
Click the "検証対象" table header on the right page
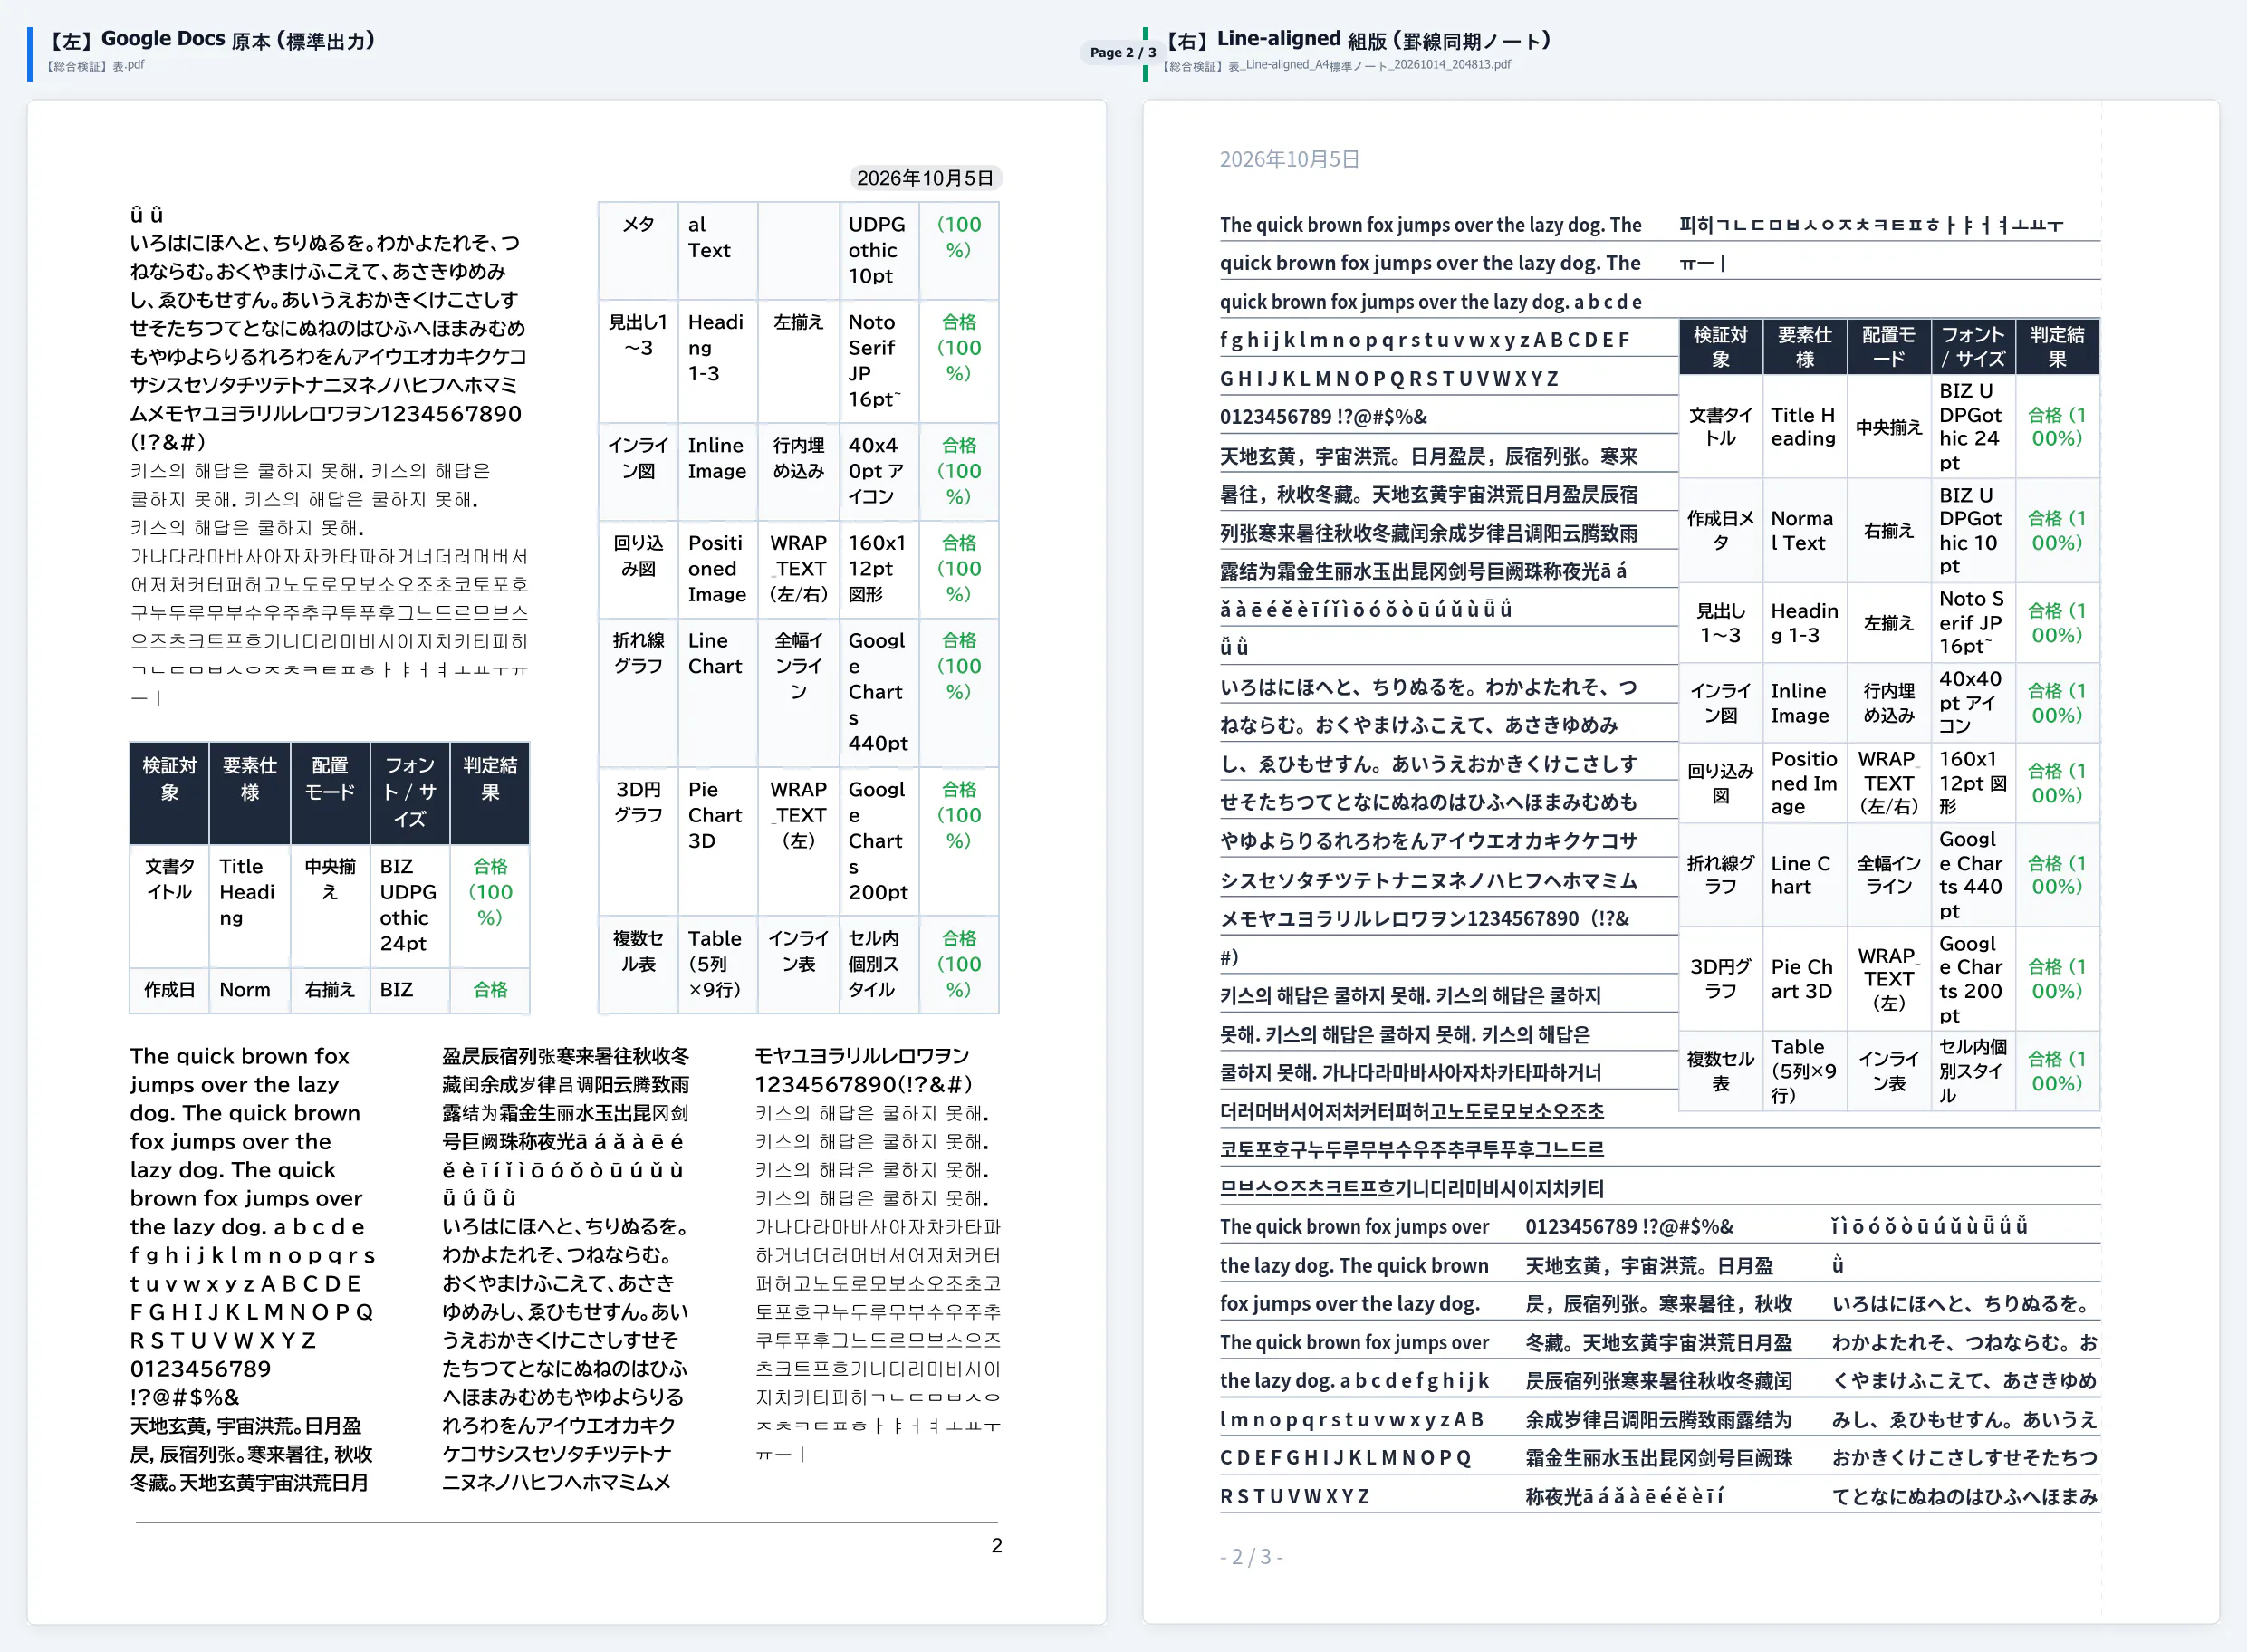pyautogui.click(x=1720, y=347)
